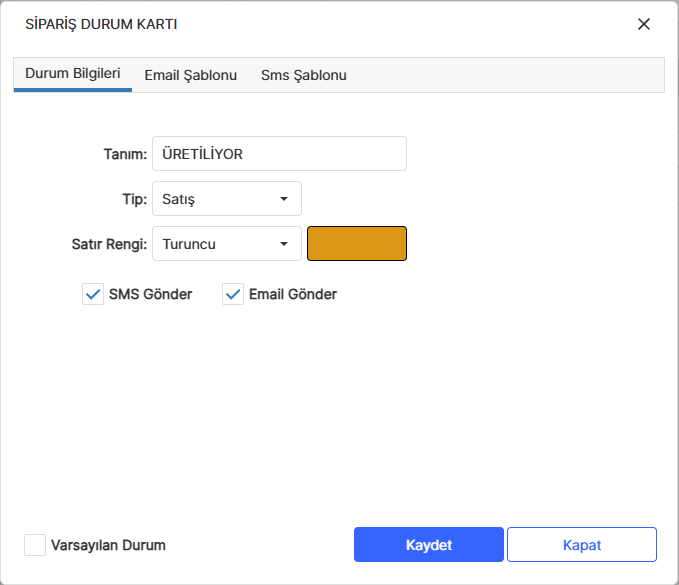679x585 pixels.
Task: Open the Sms Şablonu tab
Action: coord(304,75)
